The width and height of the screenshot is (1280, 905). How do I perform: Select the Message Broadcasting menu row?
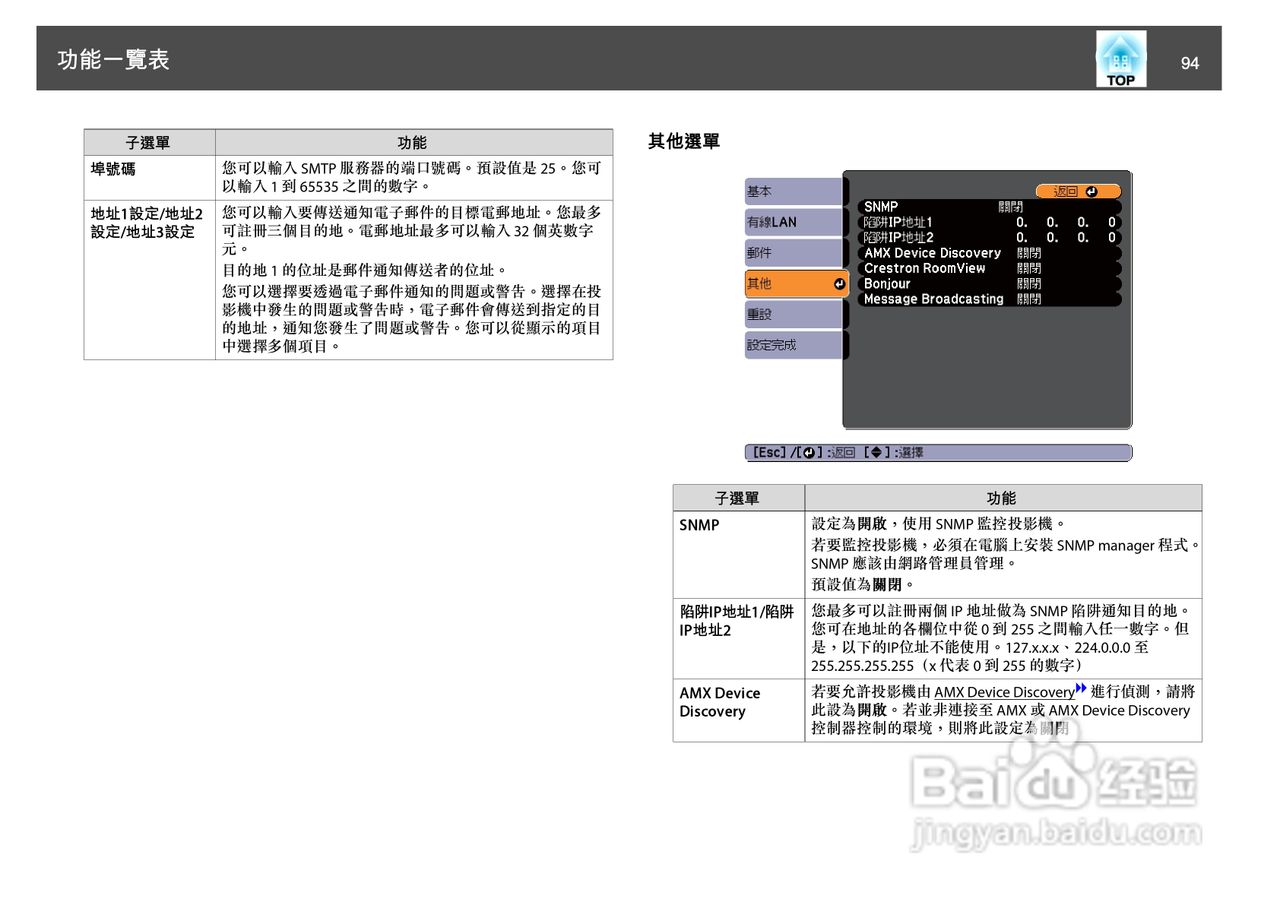pyautogui.click(x=990, y=299)
